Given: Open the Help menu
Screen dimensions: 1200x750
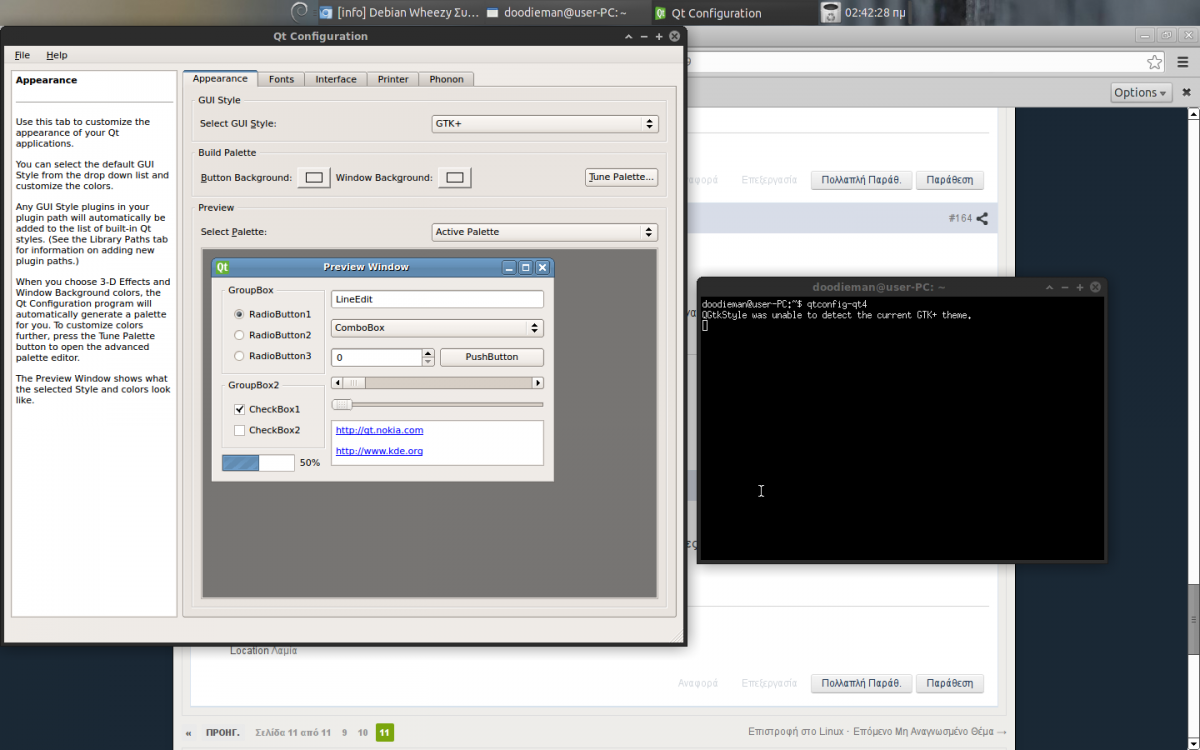Looking at the screenshot, I should 57,55.
